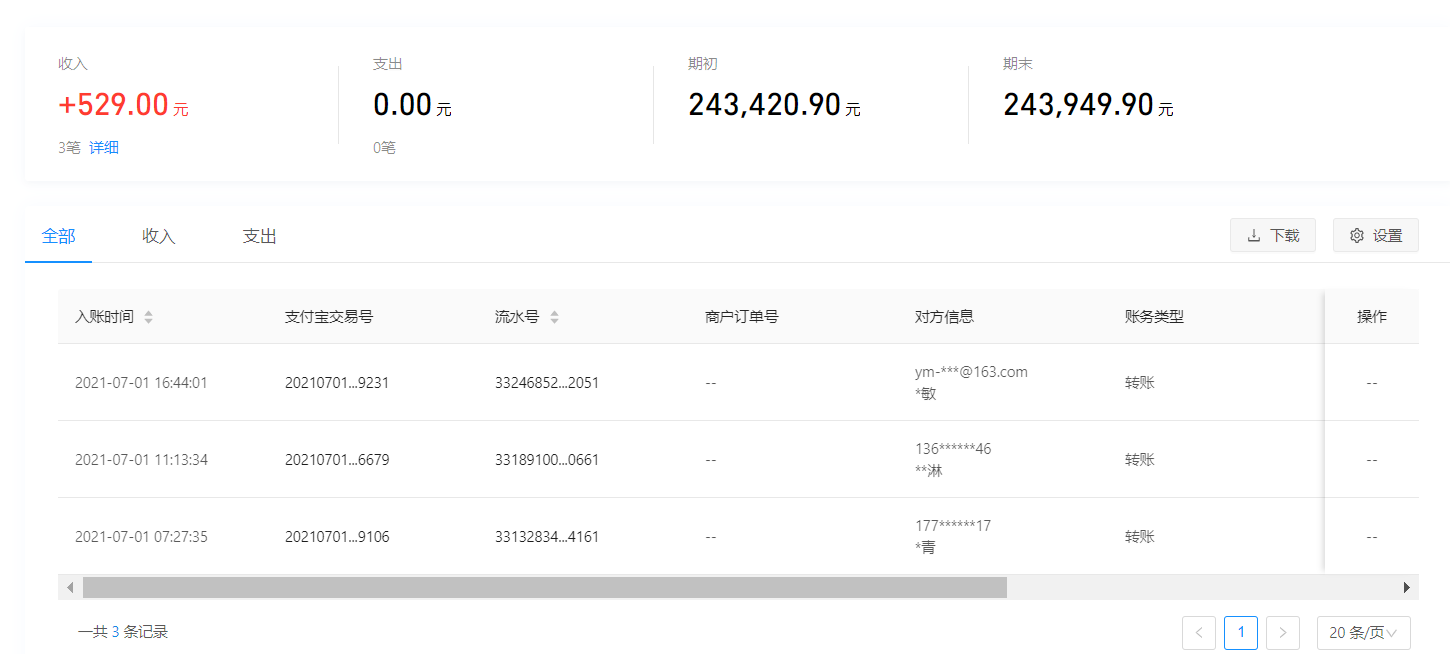Switch to the 全部 tab

click(x=59, y=237)
